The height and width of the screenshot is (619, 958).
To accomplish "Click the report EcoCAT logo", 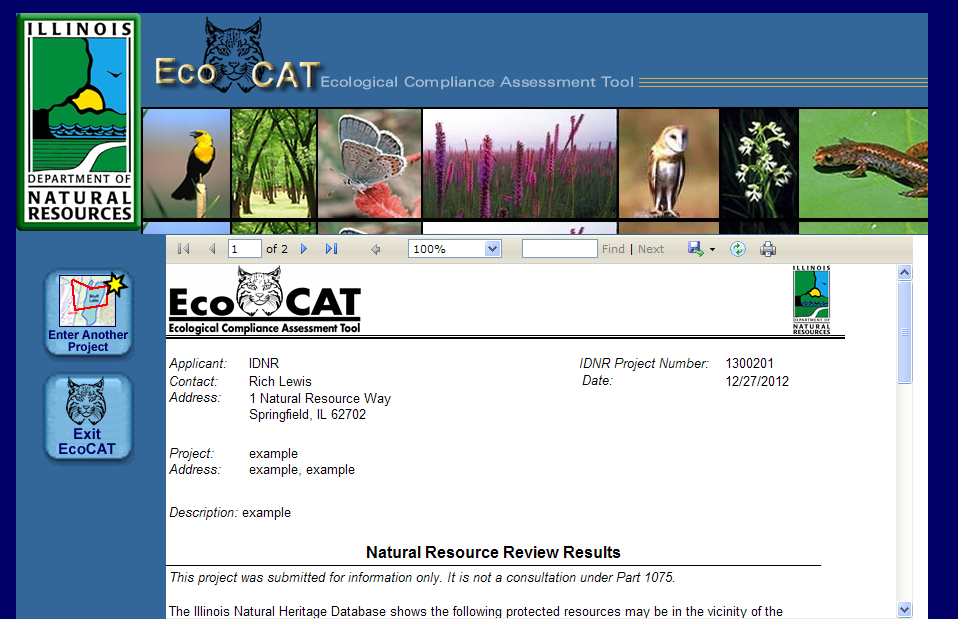I will pos(265,301).
